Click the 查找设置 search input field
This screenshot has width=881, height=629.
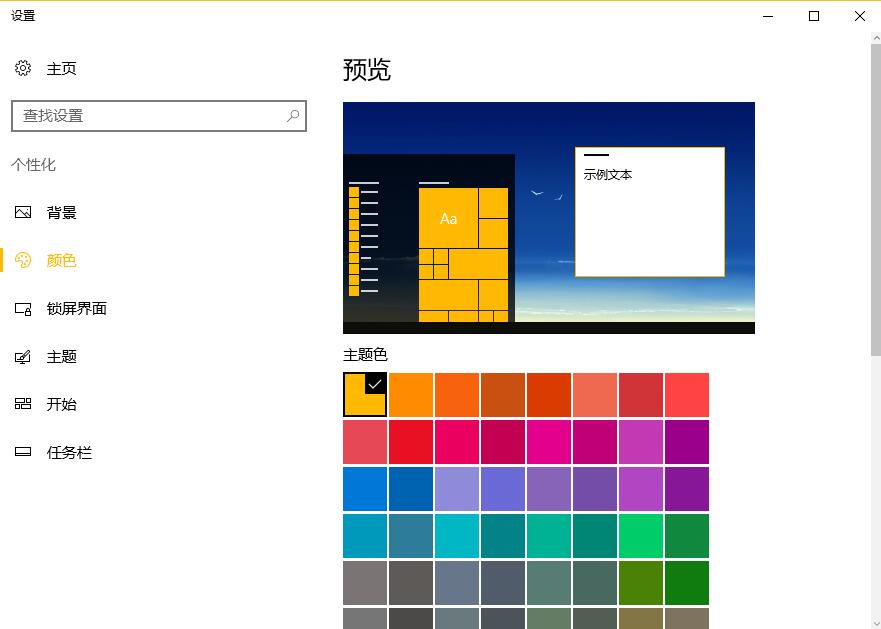pos(150,116)
